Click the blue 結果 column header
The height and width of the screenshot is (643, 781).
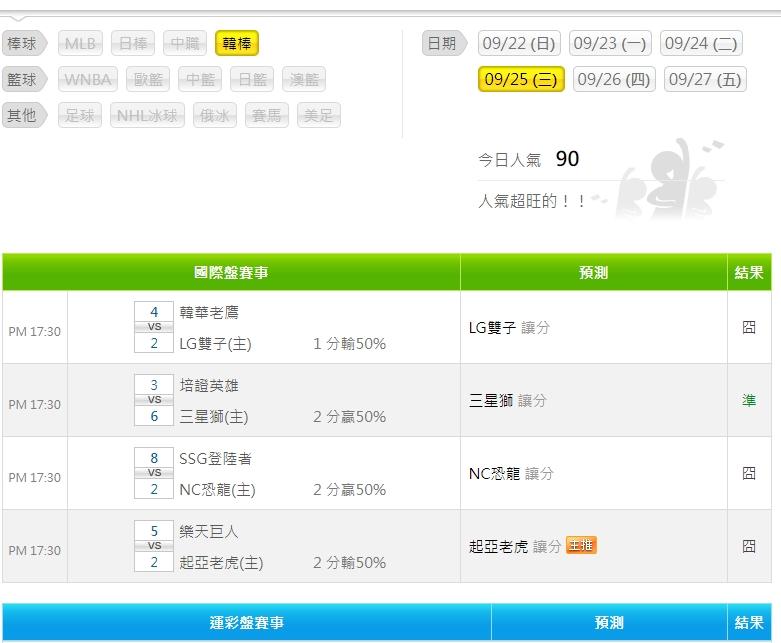[x=749, y=622]
